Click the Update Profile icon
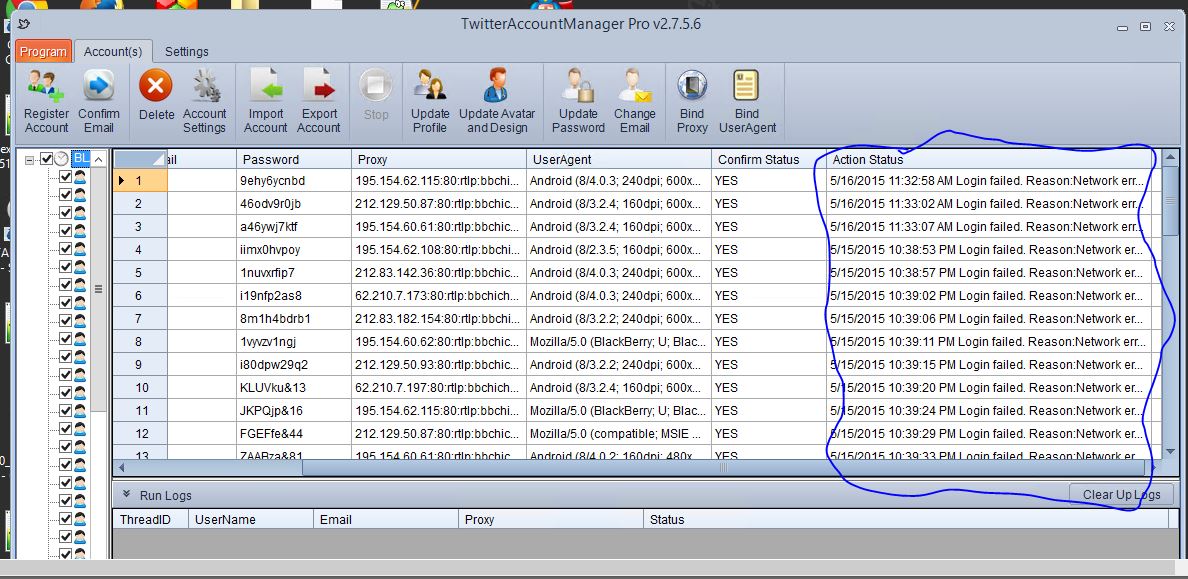The width and height of the screenshot is (1188, 579). click(430, 86)
